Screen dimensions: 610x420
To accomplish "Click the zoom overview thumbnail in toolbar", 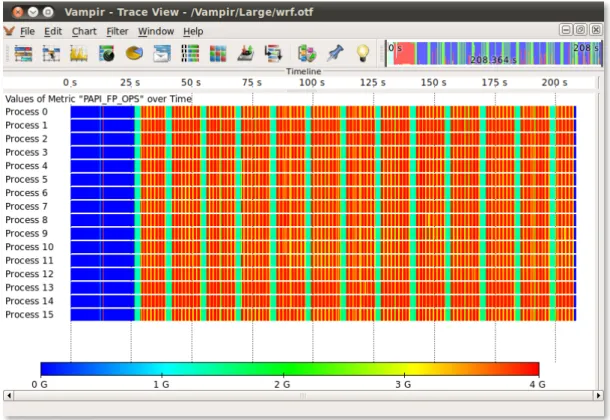I will (494, 53).
